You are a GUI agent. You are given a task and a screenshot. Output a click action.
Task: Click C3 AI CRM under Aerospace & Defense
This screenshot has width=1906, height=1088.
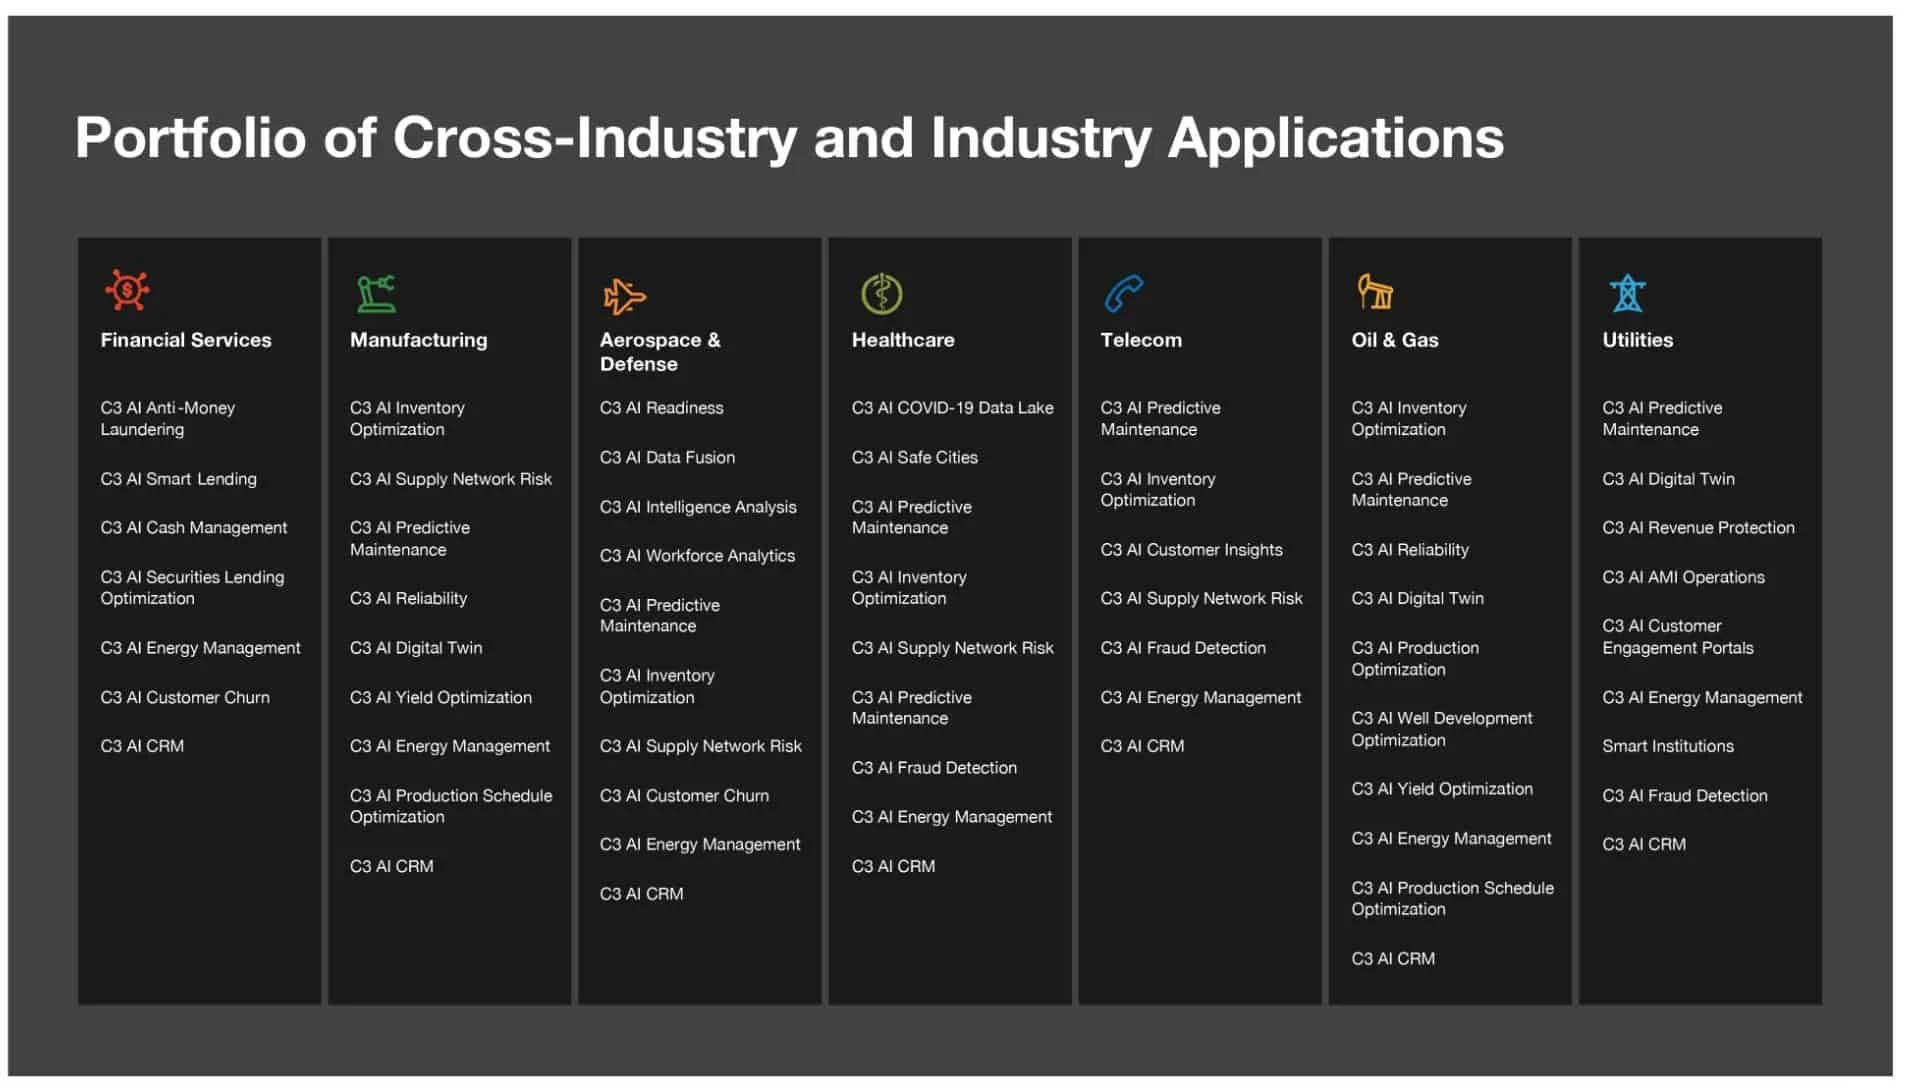click(642, 894)
